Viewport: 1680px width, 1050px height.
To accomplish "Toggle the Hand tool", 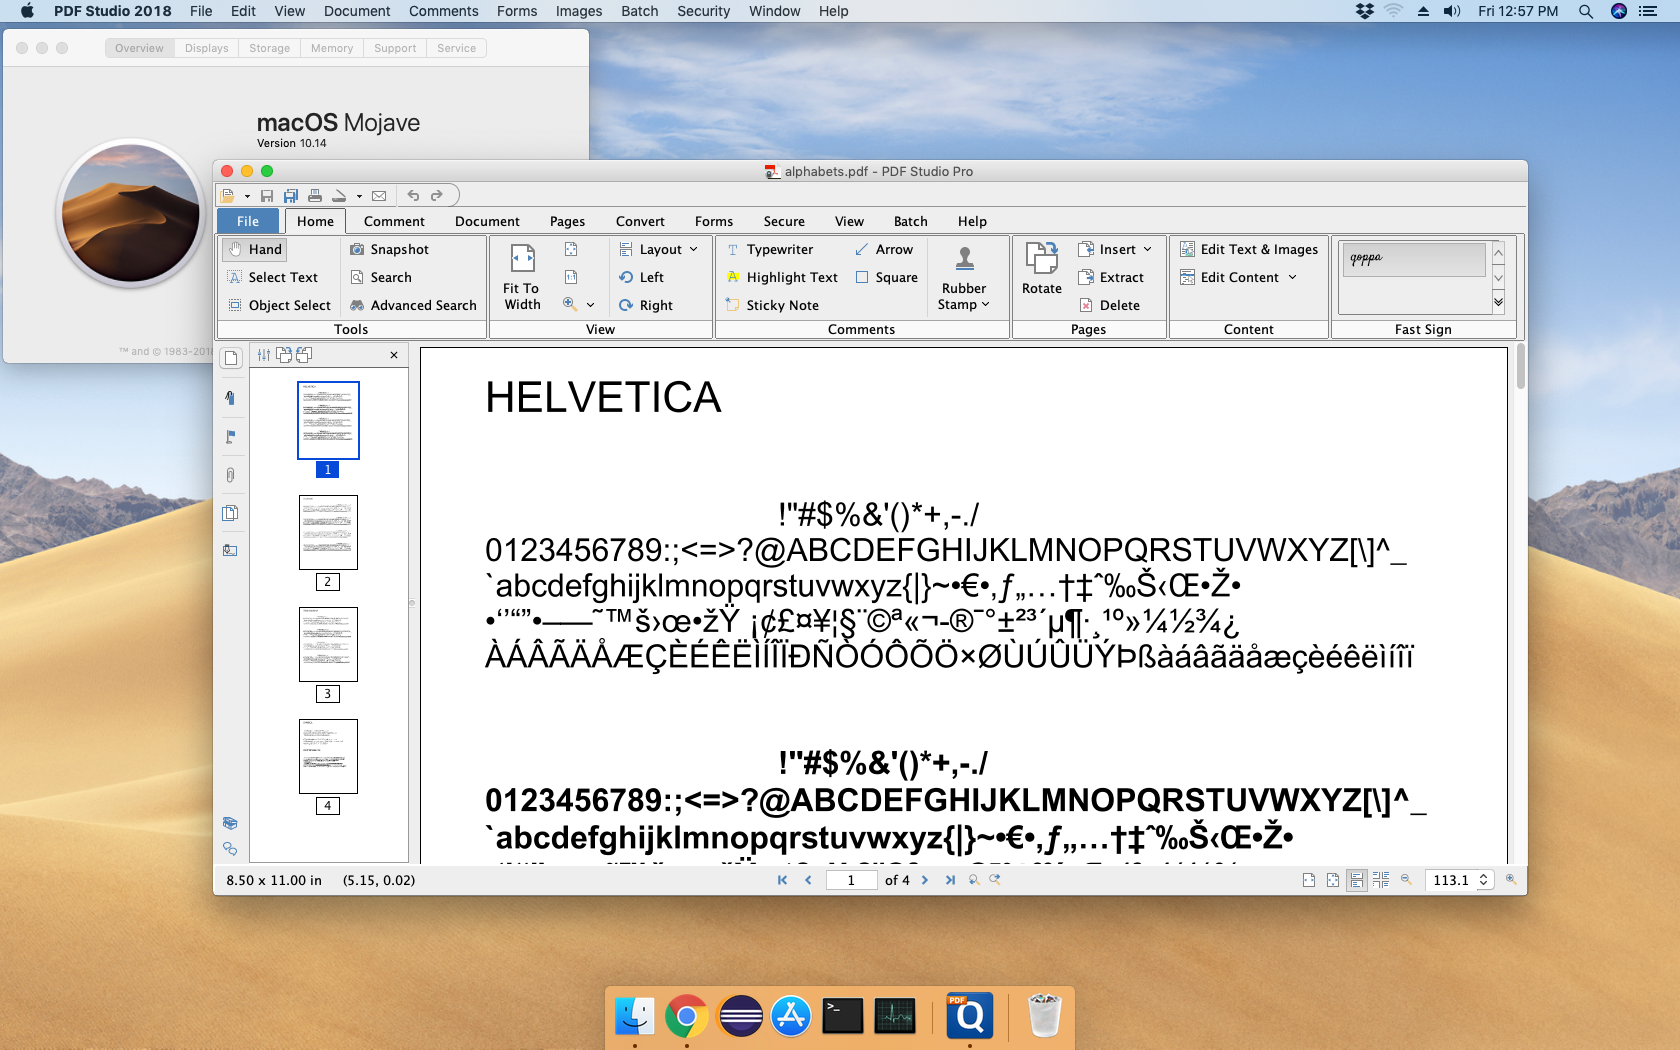I will point(255,249).
